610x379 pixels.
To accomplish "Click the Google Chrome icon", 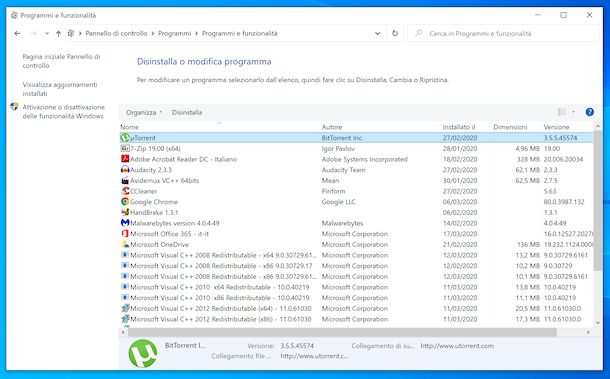I will coord(125,202).
